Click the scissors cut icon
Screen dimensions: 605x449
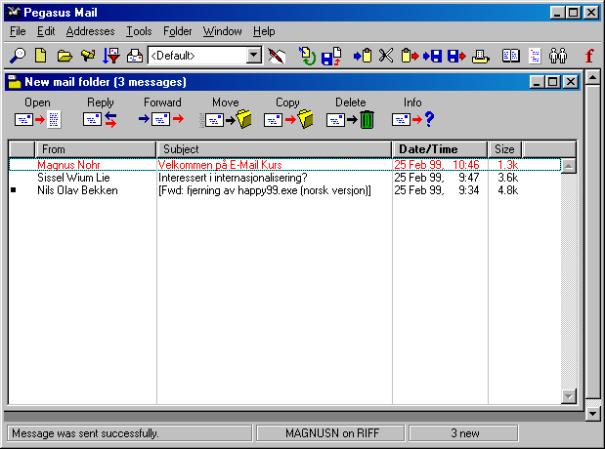[386, 56]
